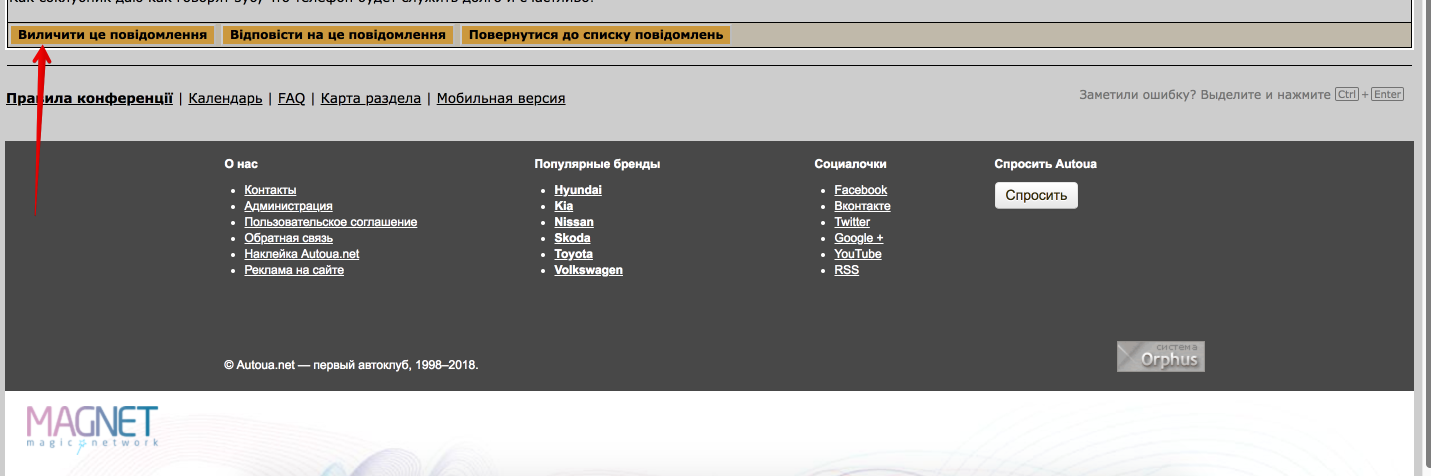The width and height of the screenshot is (1431, 476).
Task: Click 'Обратная связь' footer link
Action: click(288, 238)
